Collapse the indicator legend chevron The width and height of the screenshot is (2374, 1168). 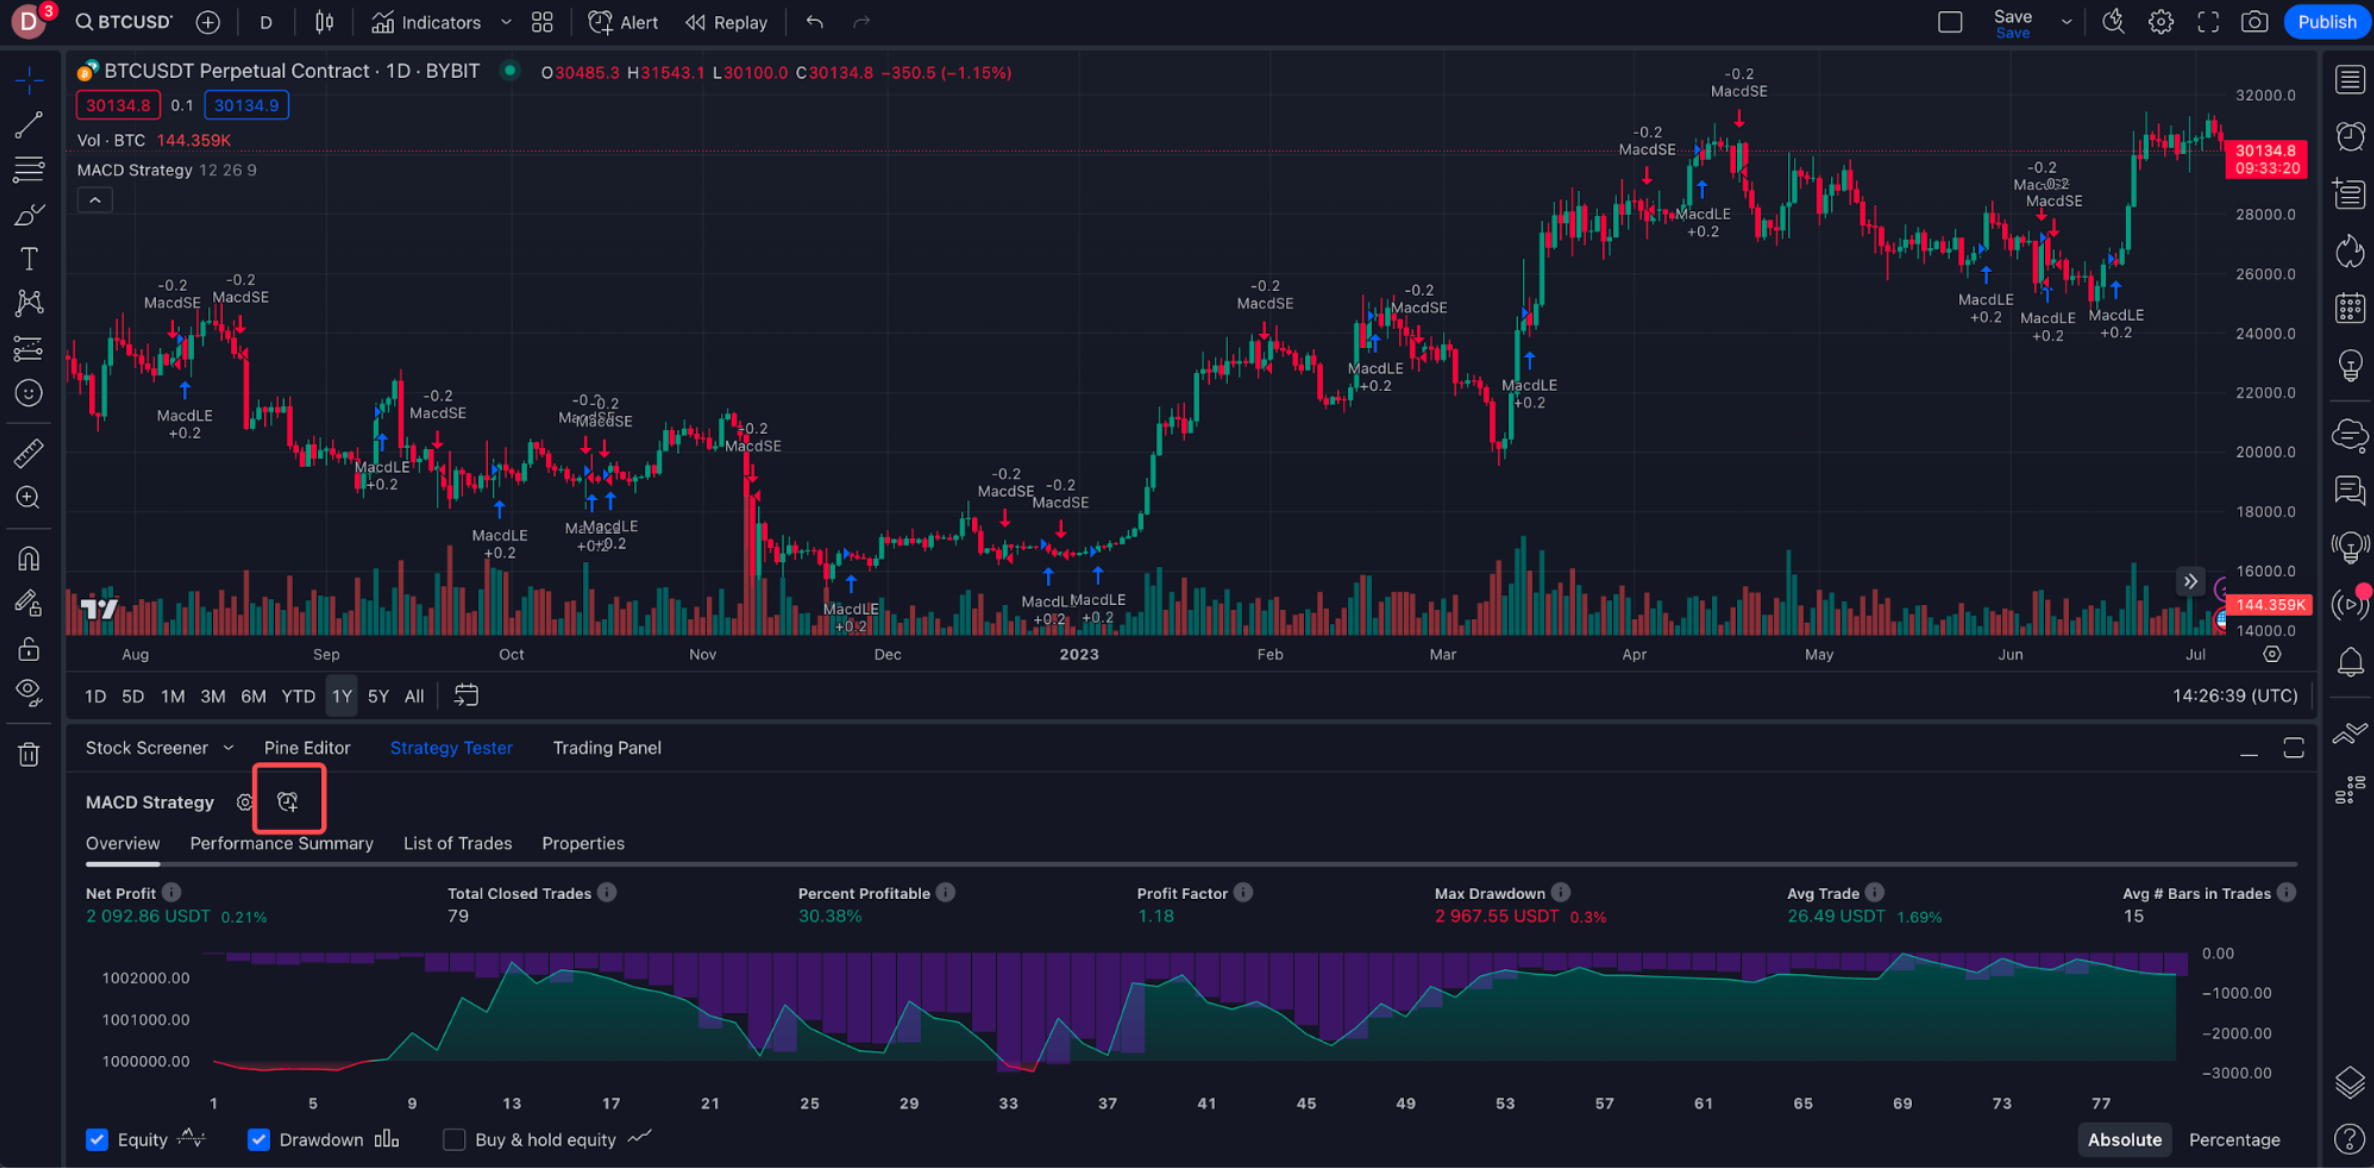point(95,201)
